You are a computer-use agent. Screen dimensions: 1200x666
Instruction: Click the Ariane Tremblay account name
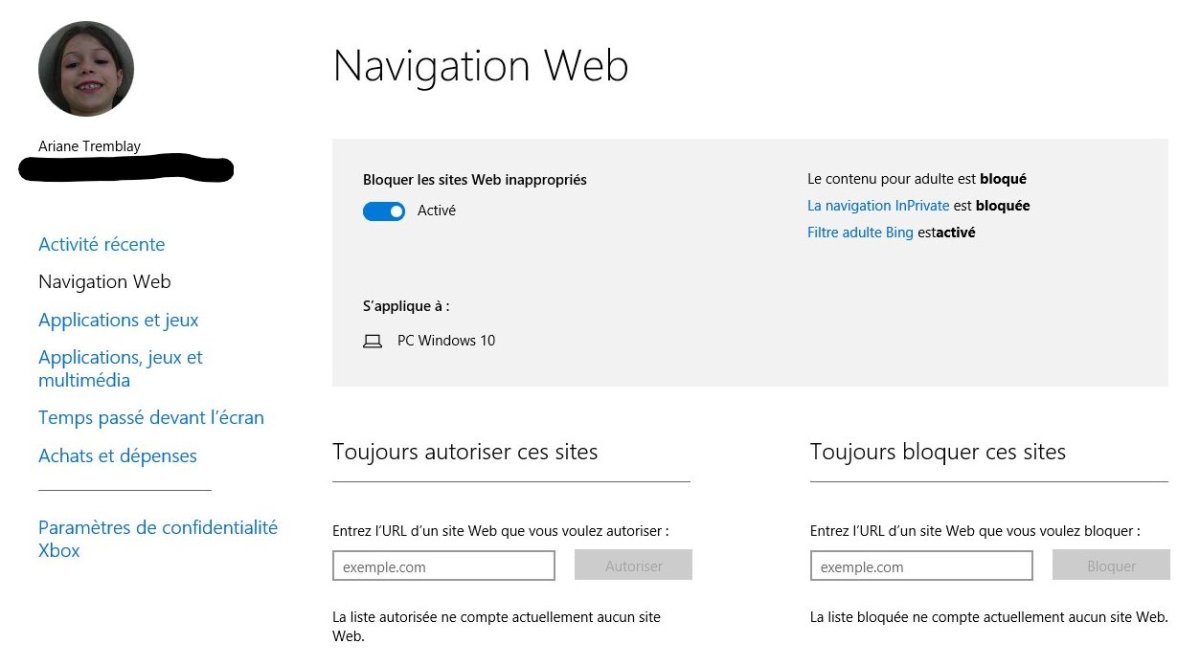pyautogui.click(x=89, y=147)
